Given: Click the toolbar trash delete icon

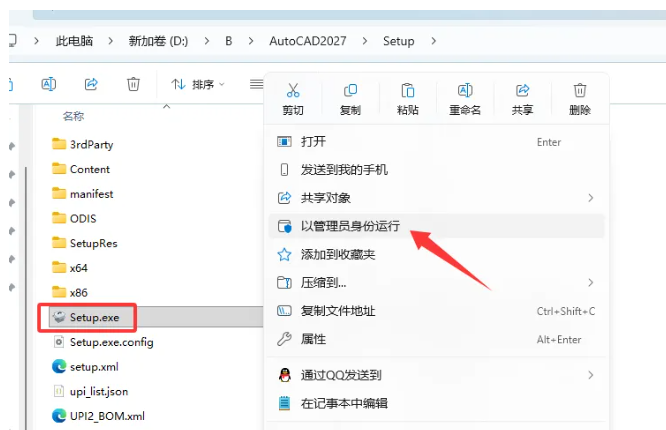Looking at the screenshot, I should coord(133,84).
